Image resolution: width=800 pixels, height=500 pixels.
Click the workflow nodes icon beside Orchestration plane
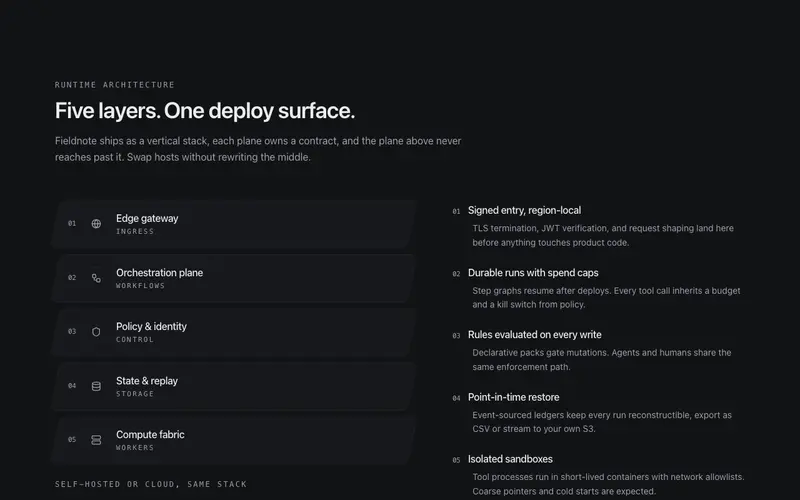[x=96, y=278]
